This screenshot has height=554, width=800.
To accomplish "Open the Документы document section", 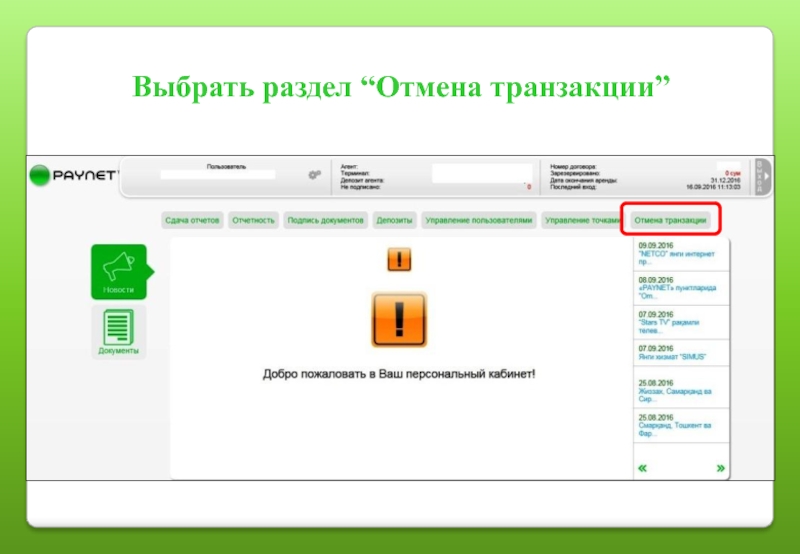I will (x=118, y=333).
